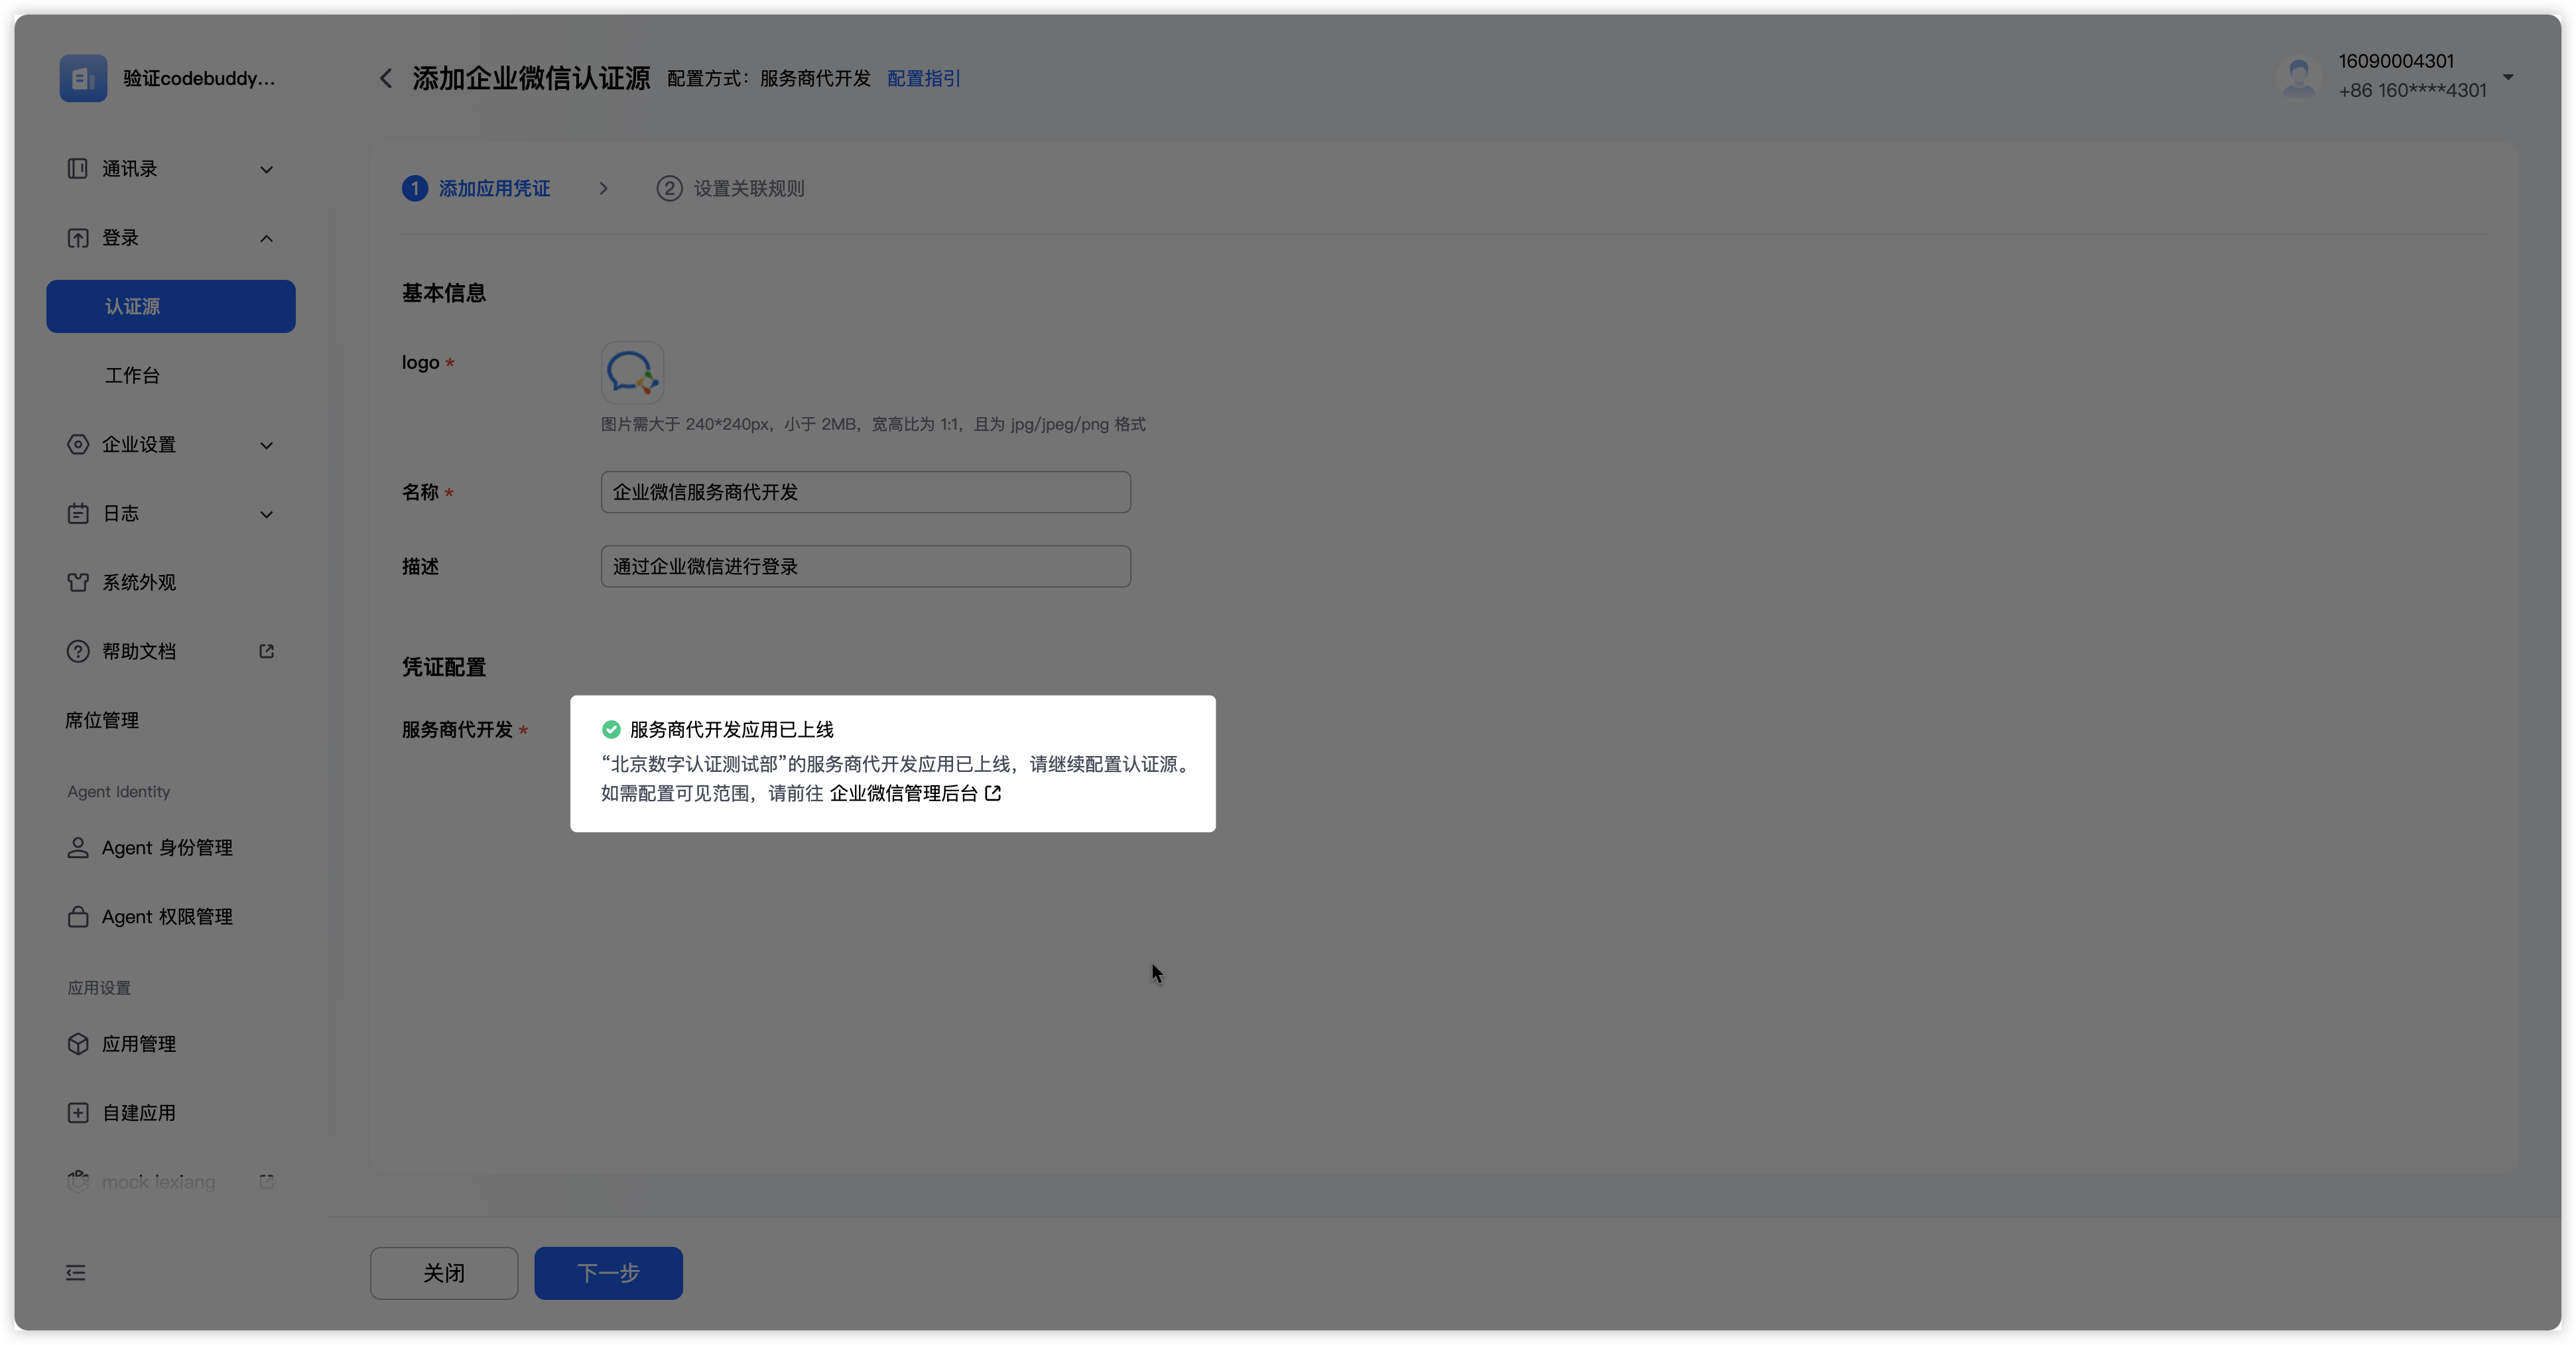Click the back arrow beside the page title
Image resolution: width=2576 pixels, height=1345 pixels.
coord(386,78)
